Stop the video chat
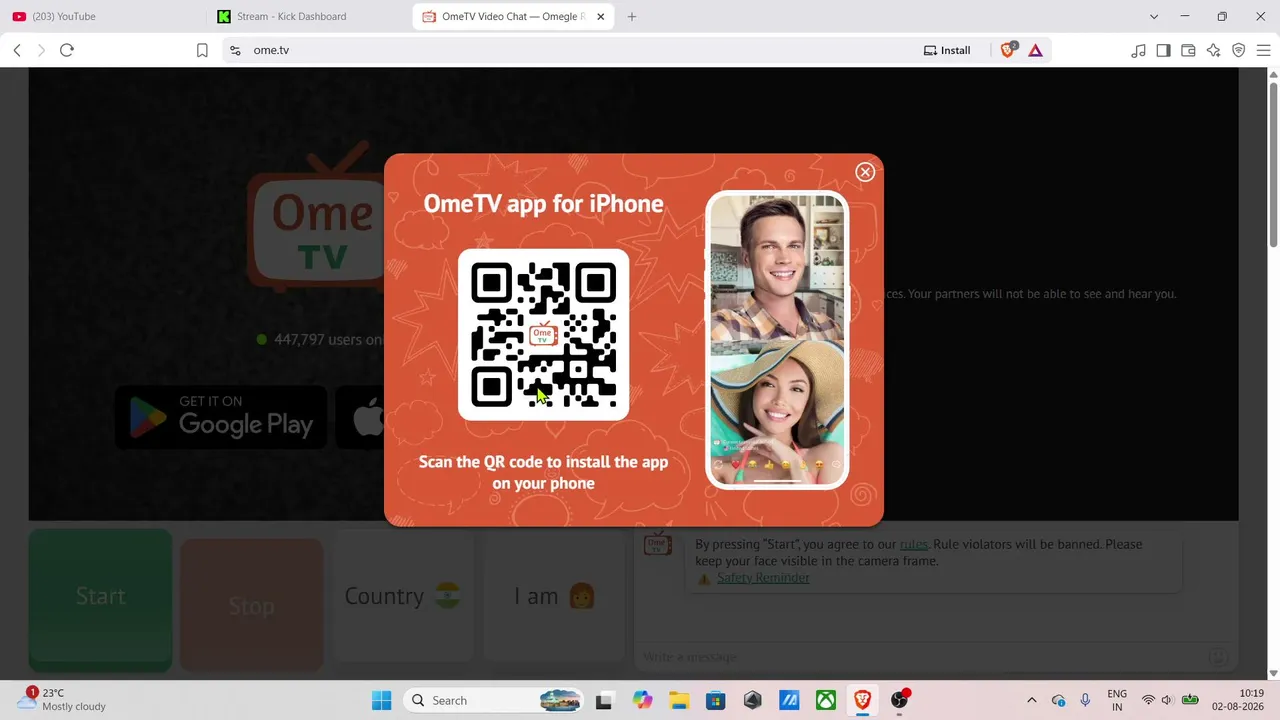Viewport: 1280px width, 720px height. click(x=251, y=605)
